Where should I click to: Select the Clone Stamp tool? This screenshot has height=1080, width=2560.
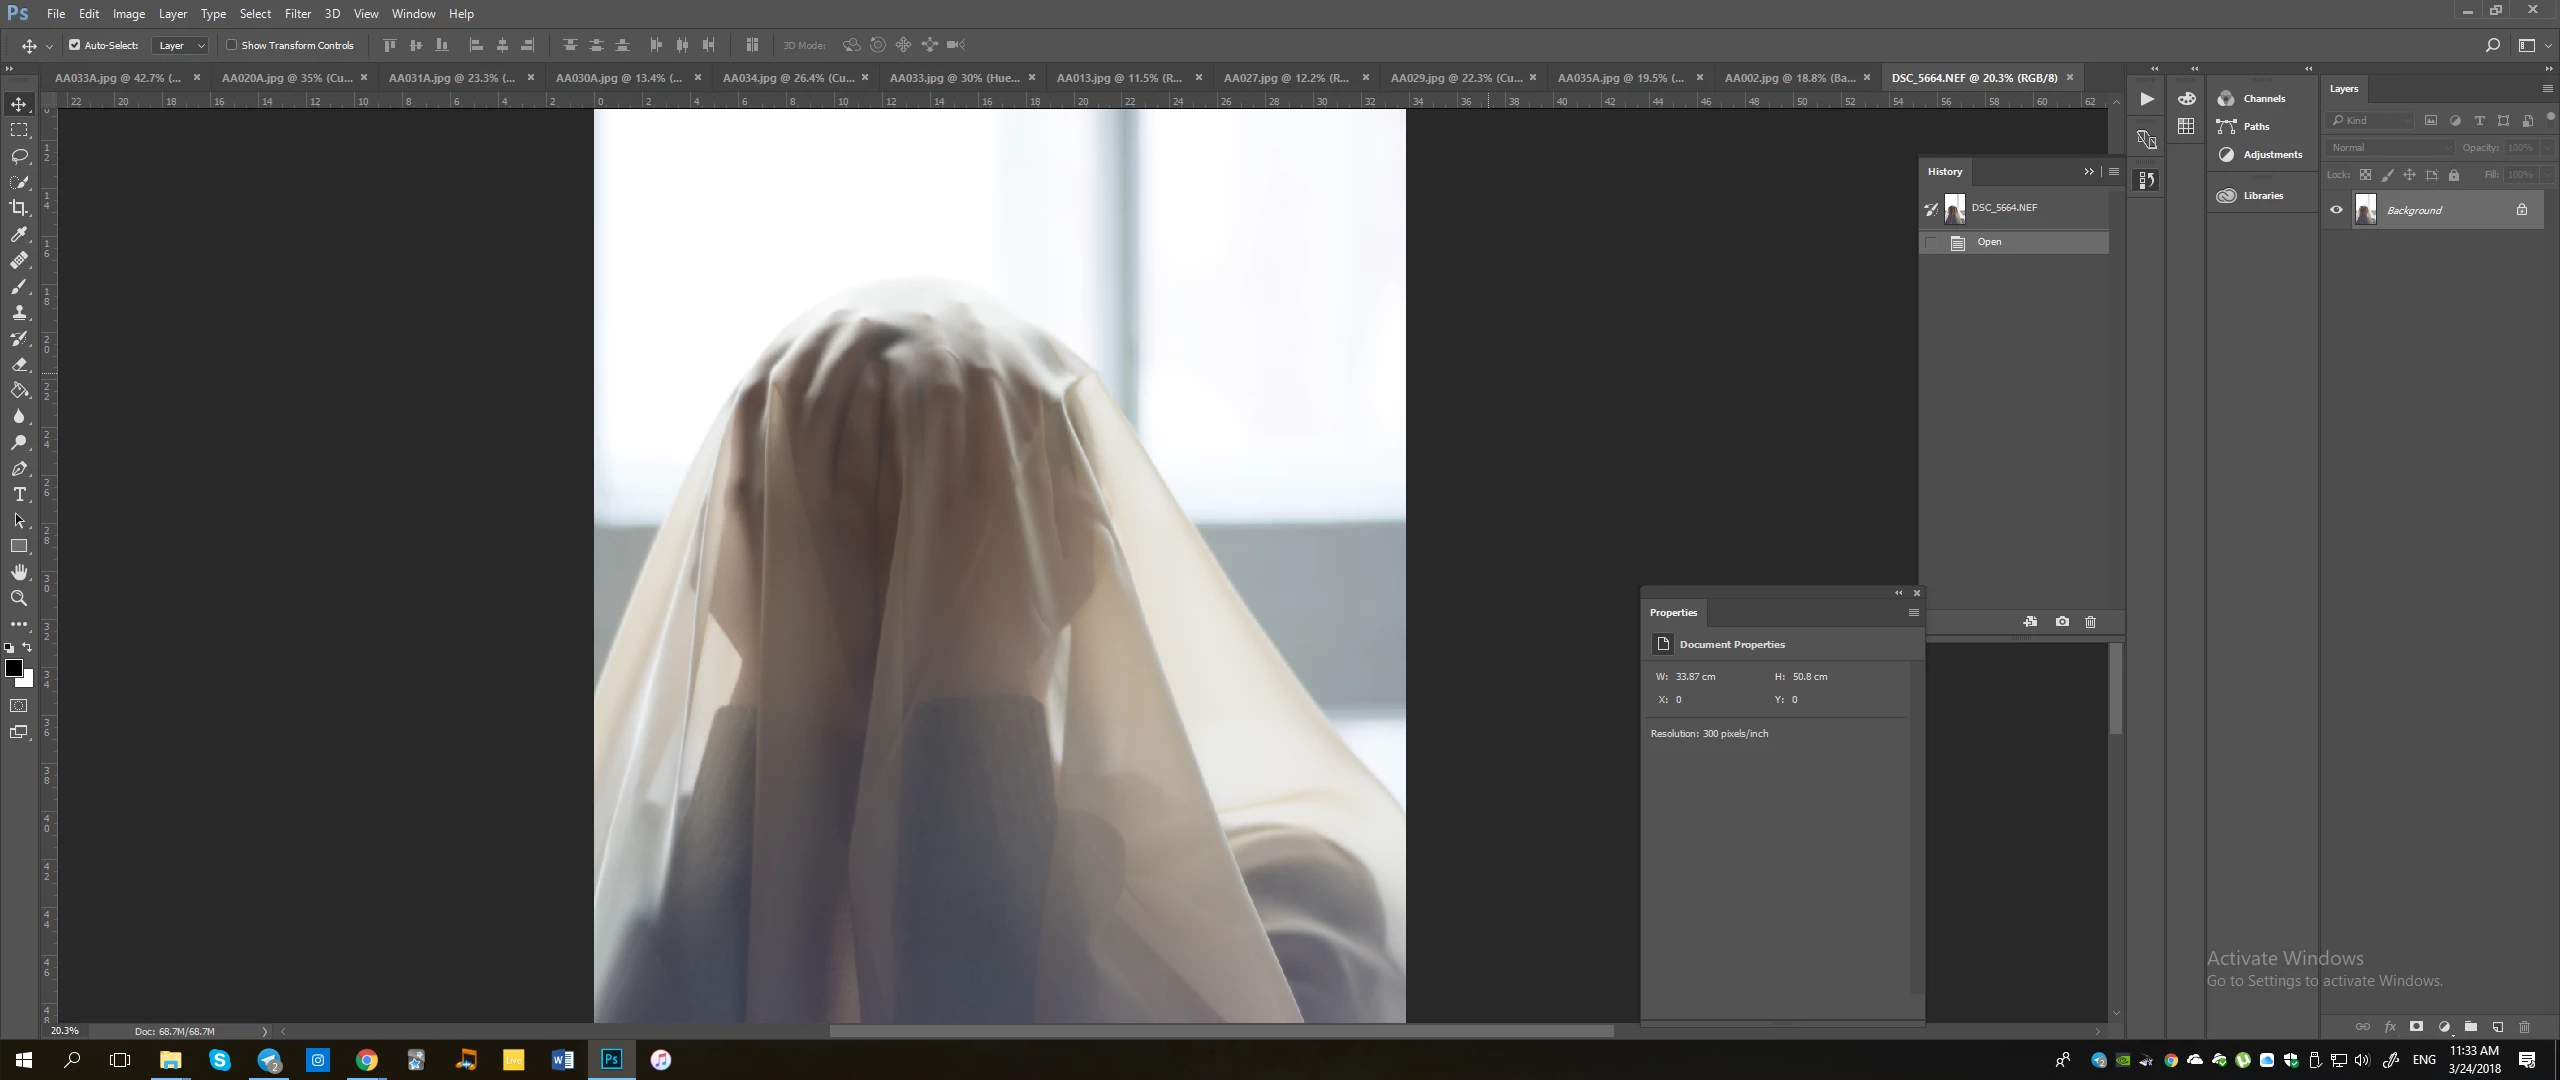click(19, 313)
